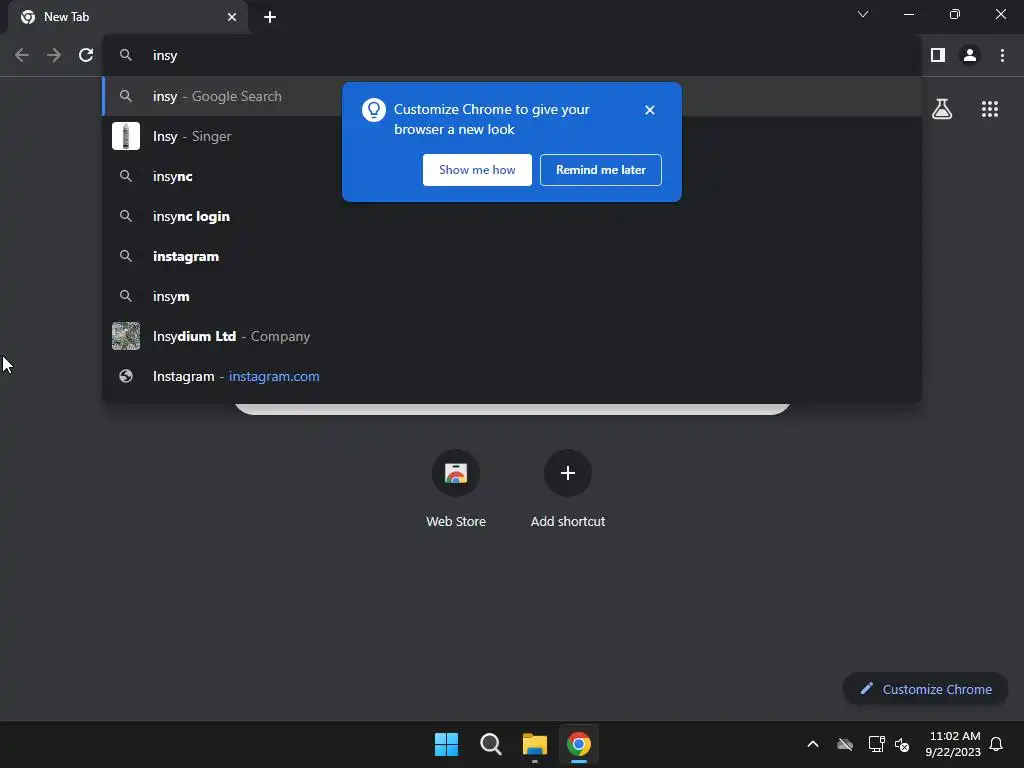Open File Explorer from taskbar
This screenshot has height=768, width=1024.
535,744
